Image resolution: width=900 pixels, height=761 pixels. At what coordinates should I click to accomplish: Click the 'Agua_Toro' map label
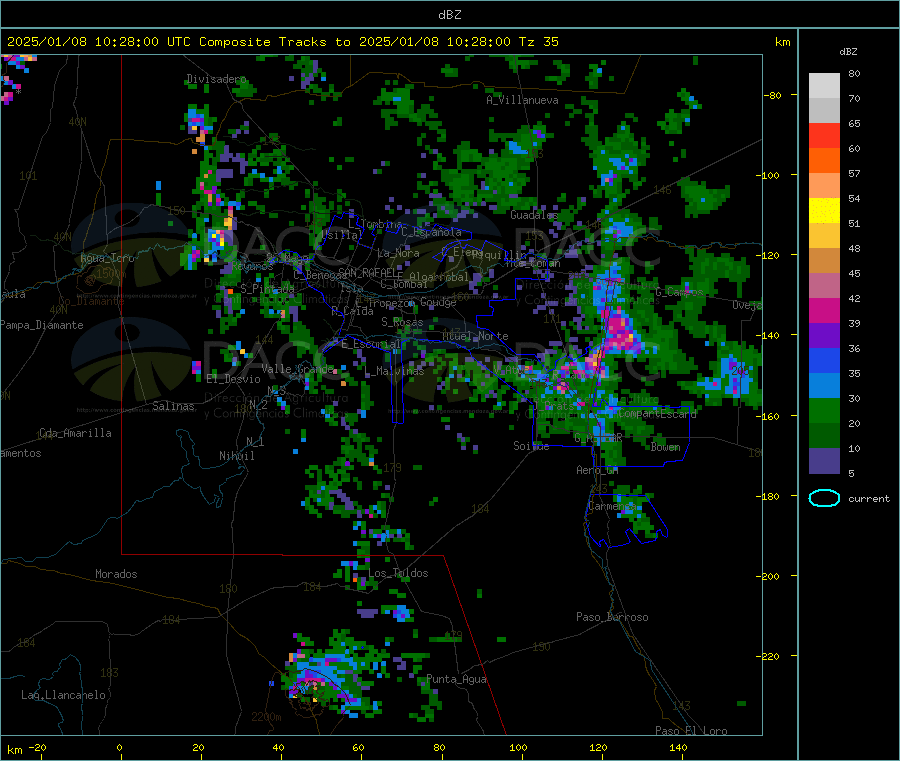[107, 258]
